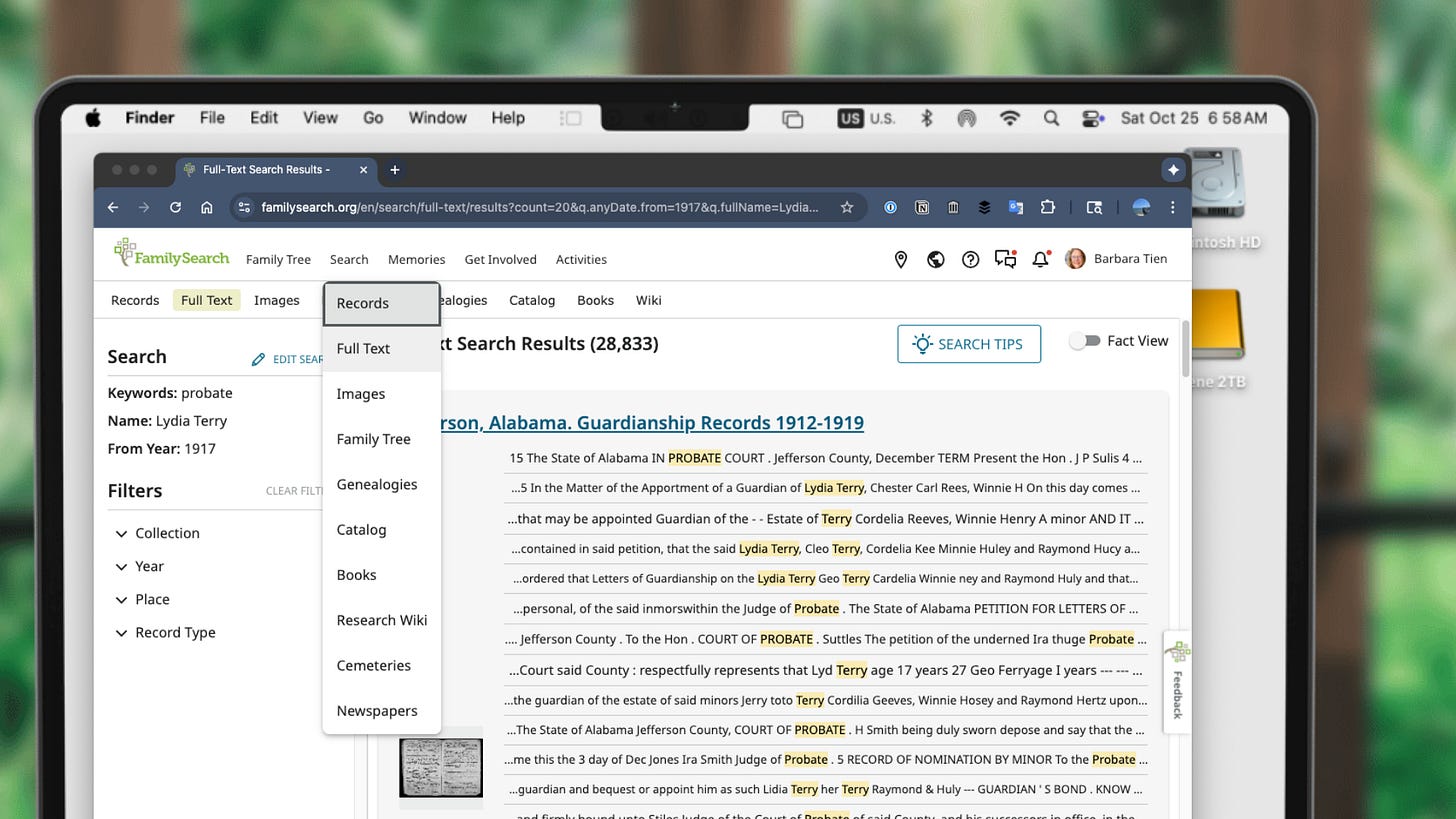Click the site information icon in address bar

pyautogui.click(x=243, y=207)
